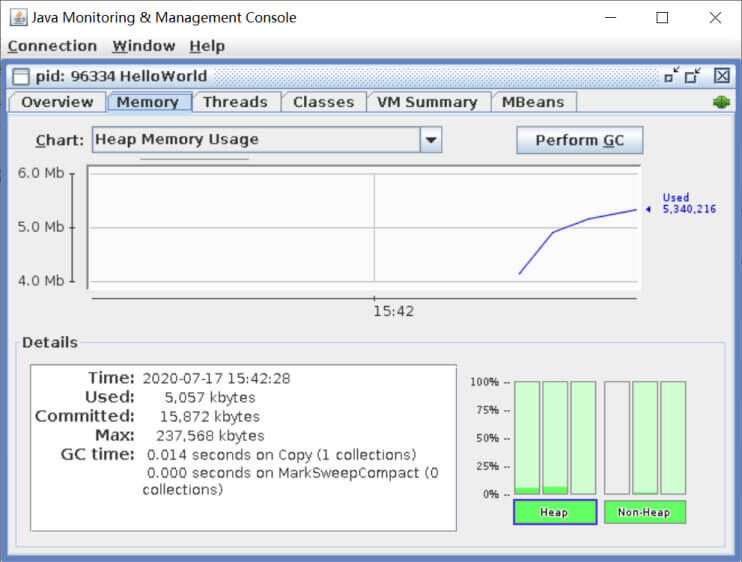Click the pid: 96334 HelloWorld title text
The height and width of the screenshot is (562, 742).
pos(122,76)
